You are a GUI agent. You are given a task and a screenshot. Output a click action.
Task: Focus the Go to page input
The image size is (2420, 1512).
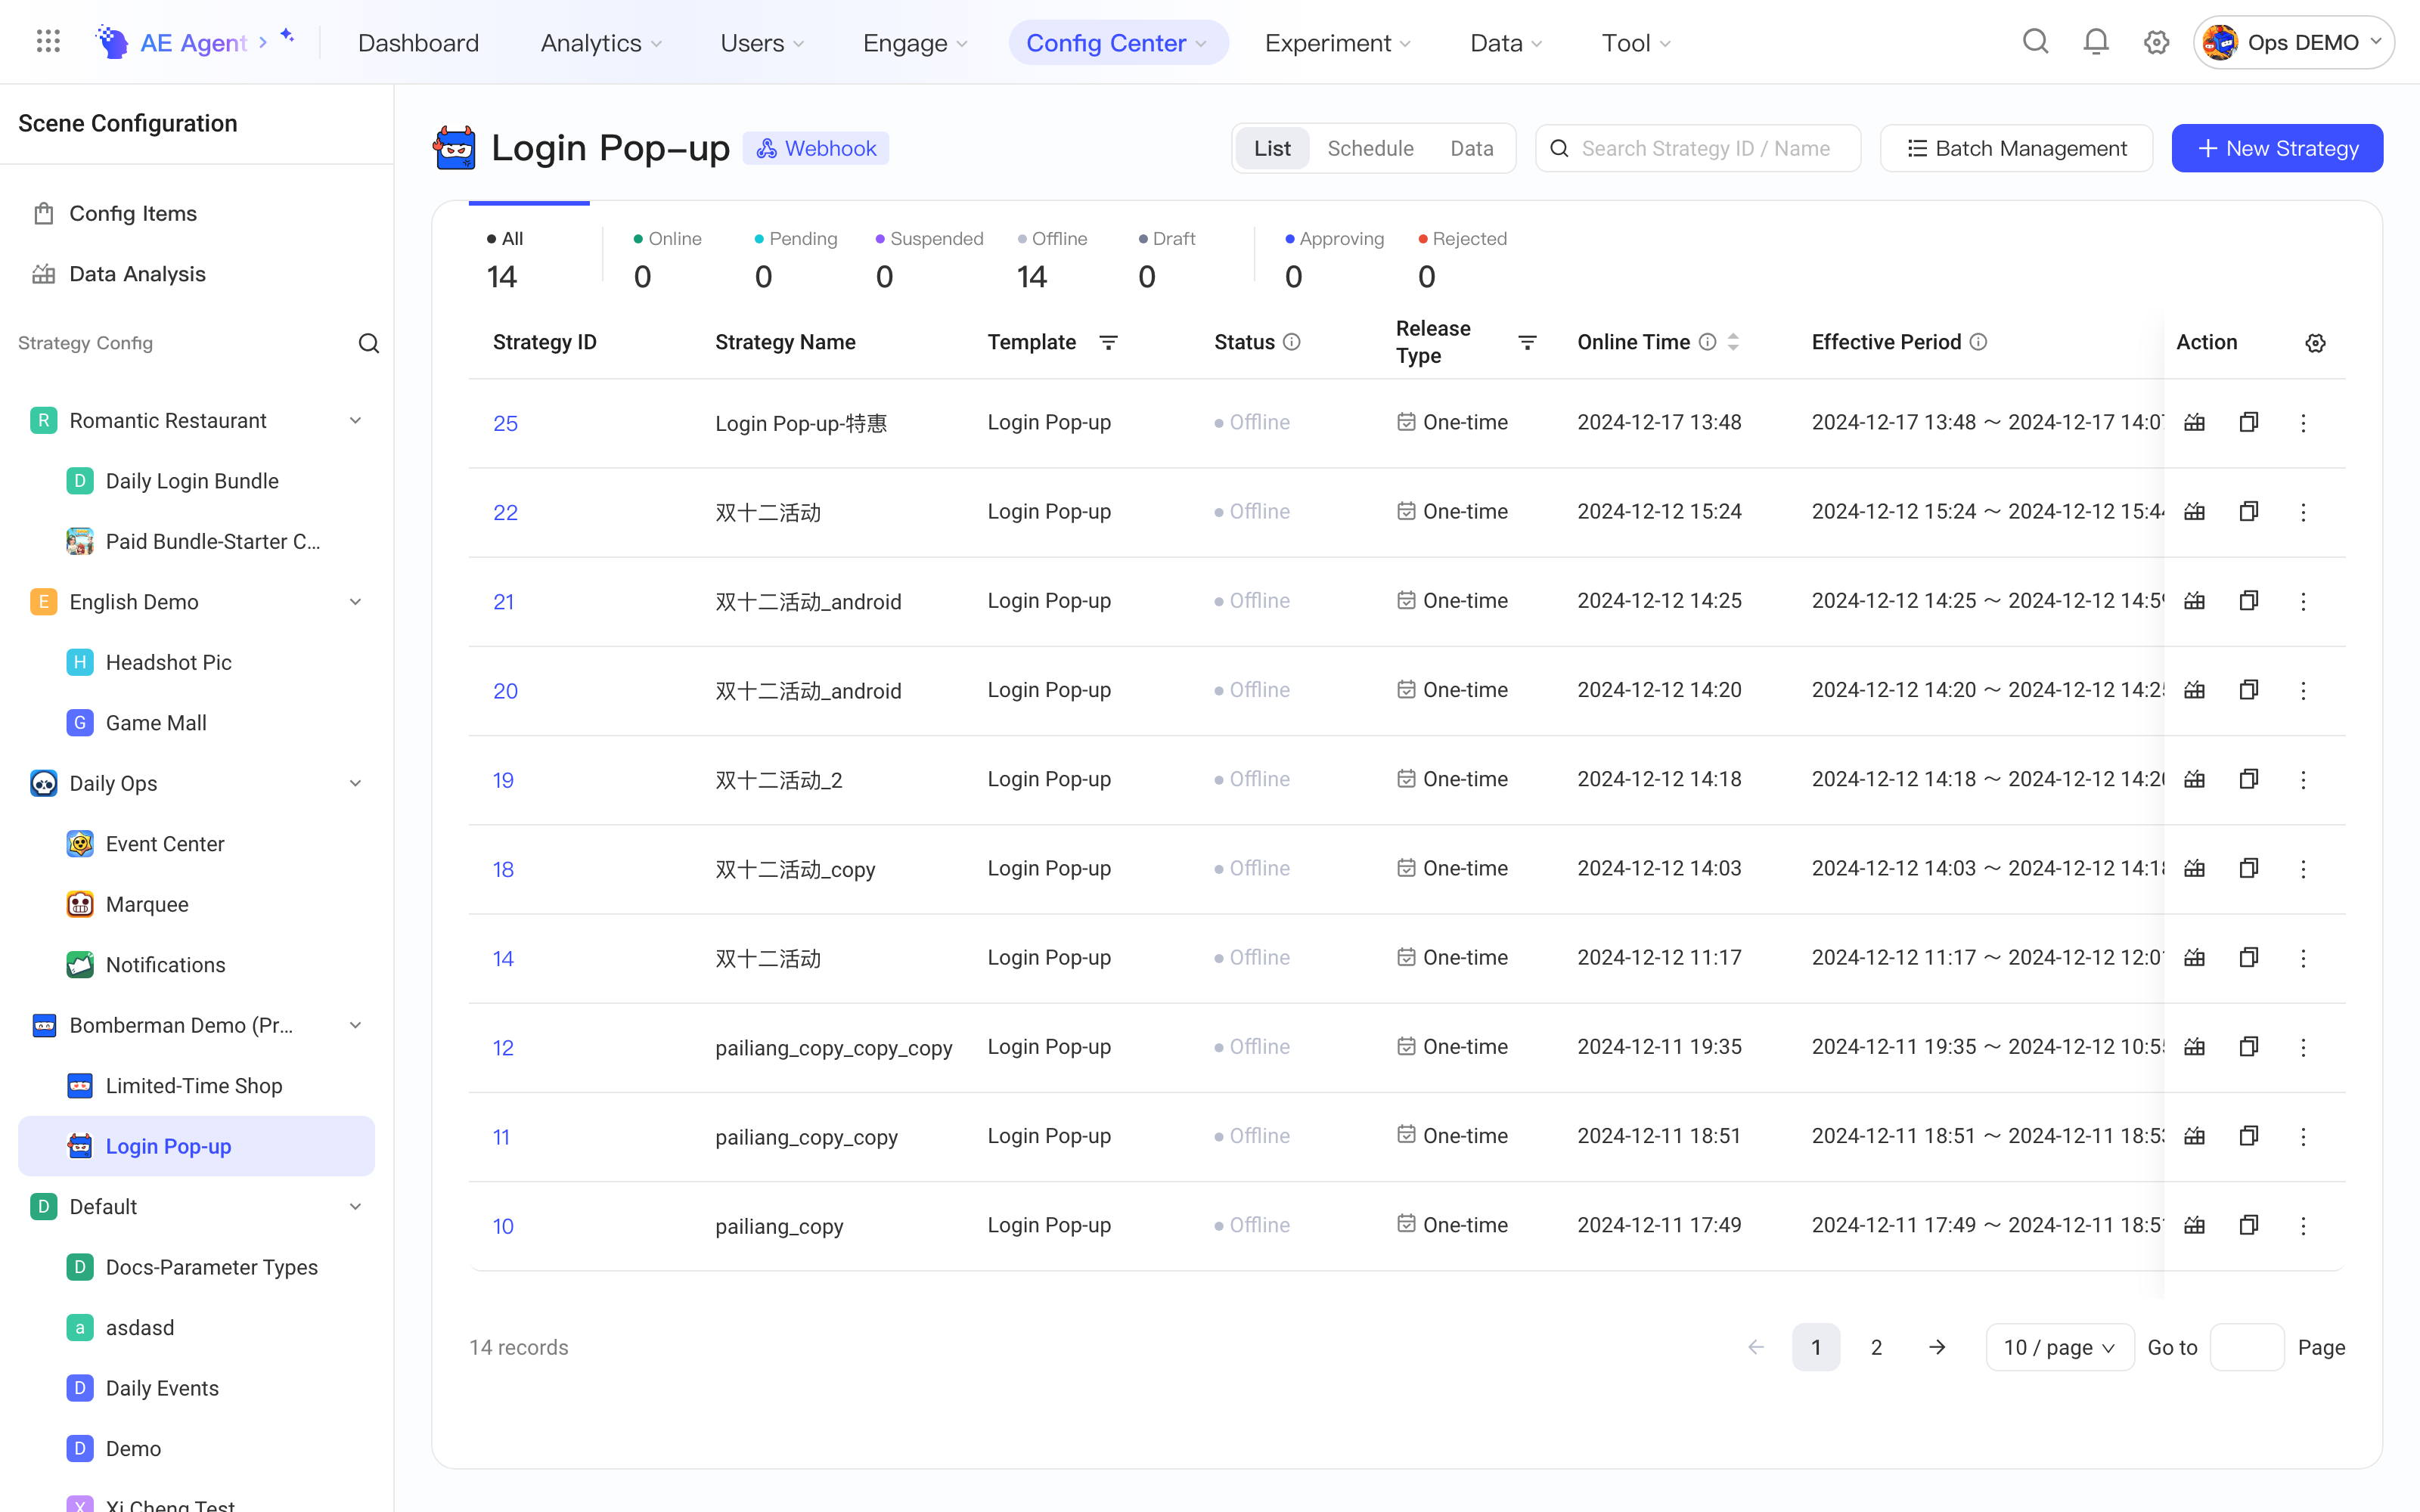point(2247,1347)
